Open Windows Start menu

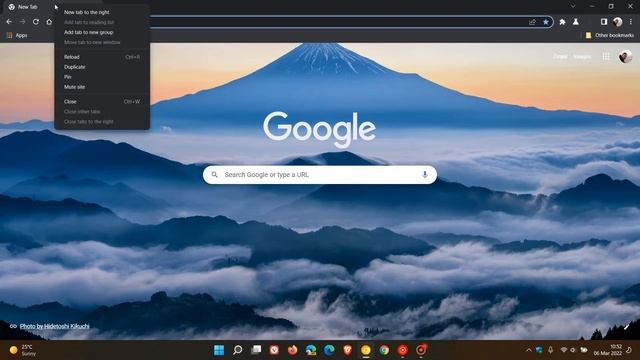click(x=219, y=350)
